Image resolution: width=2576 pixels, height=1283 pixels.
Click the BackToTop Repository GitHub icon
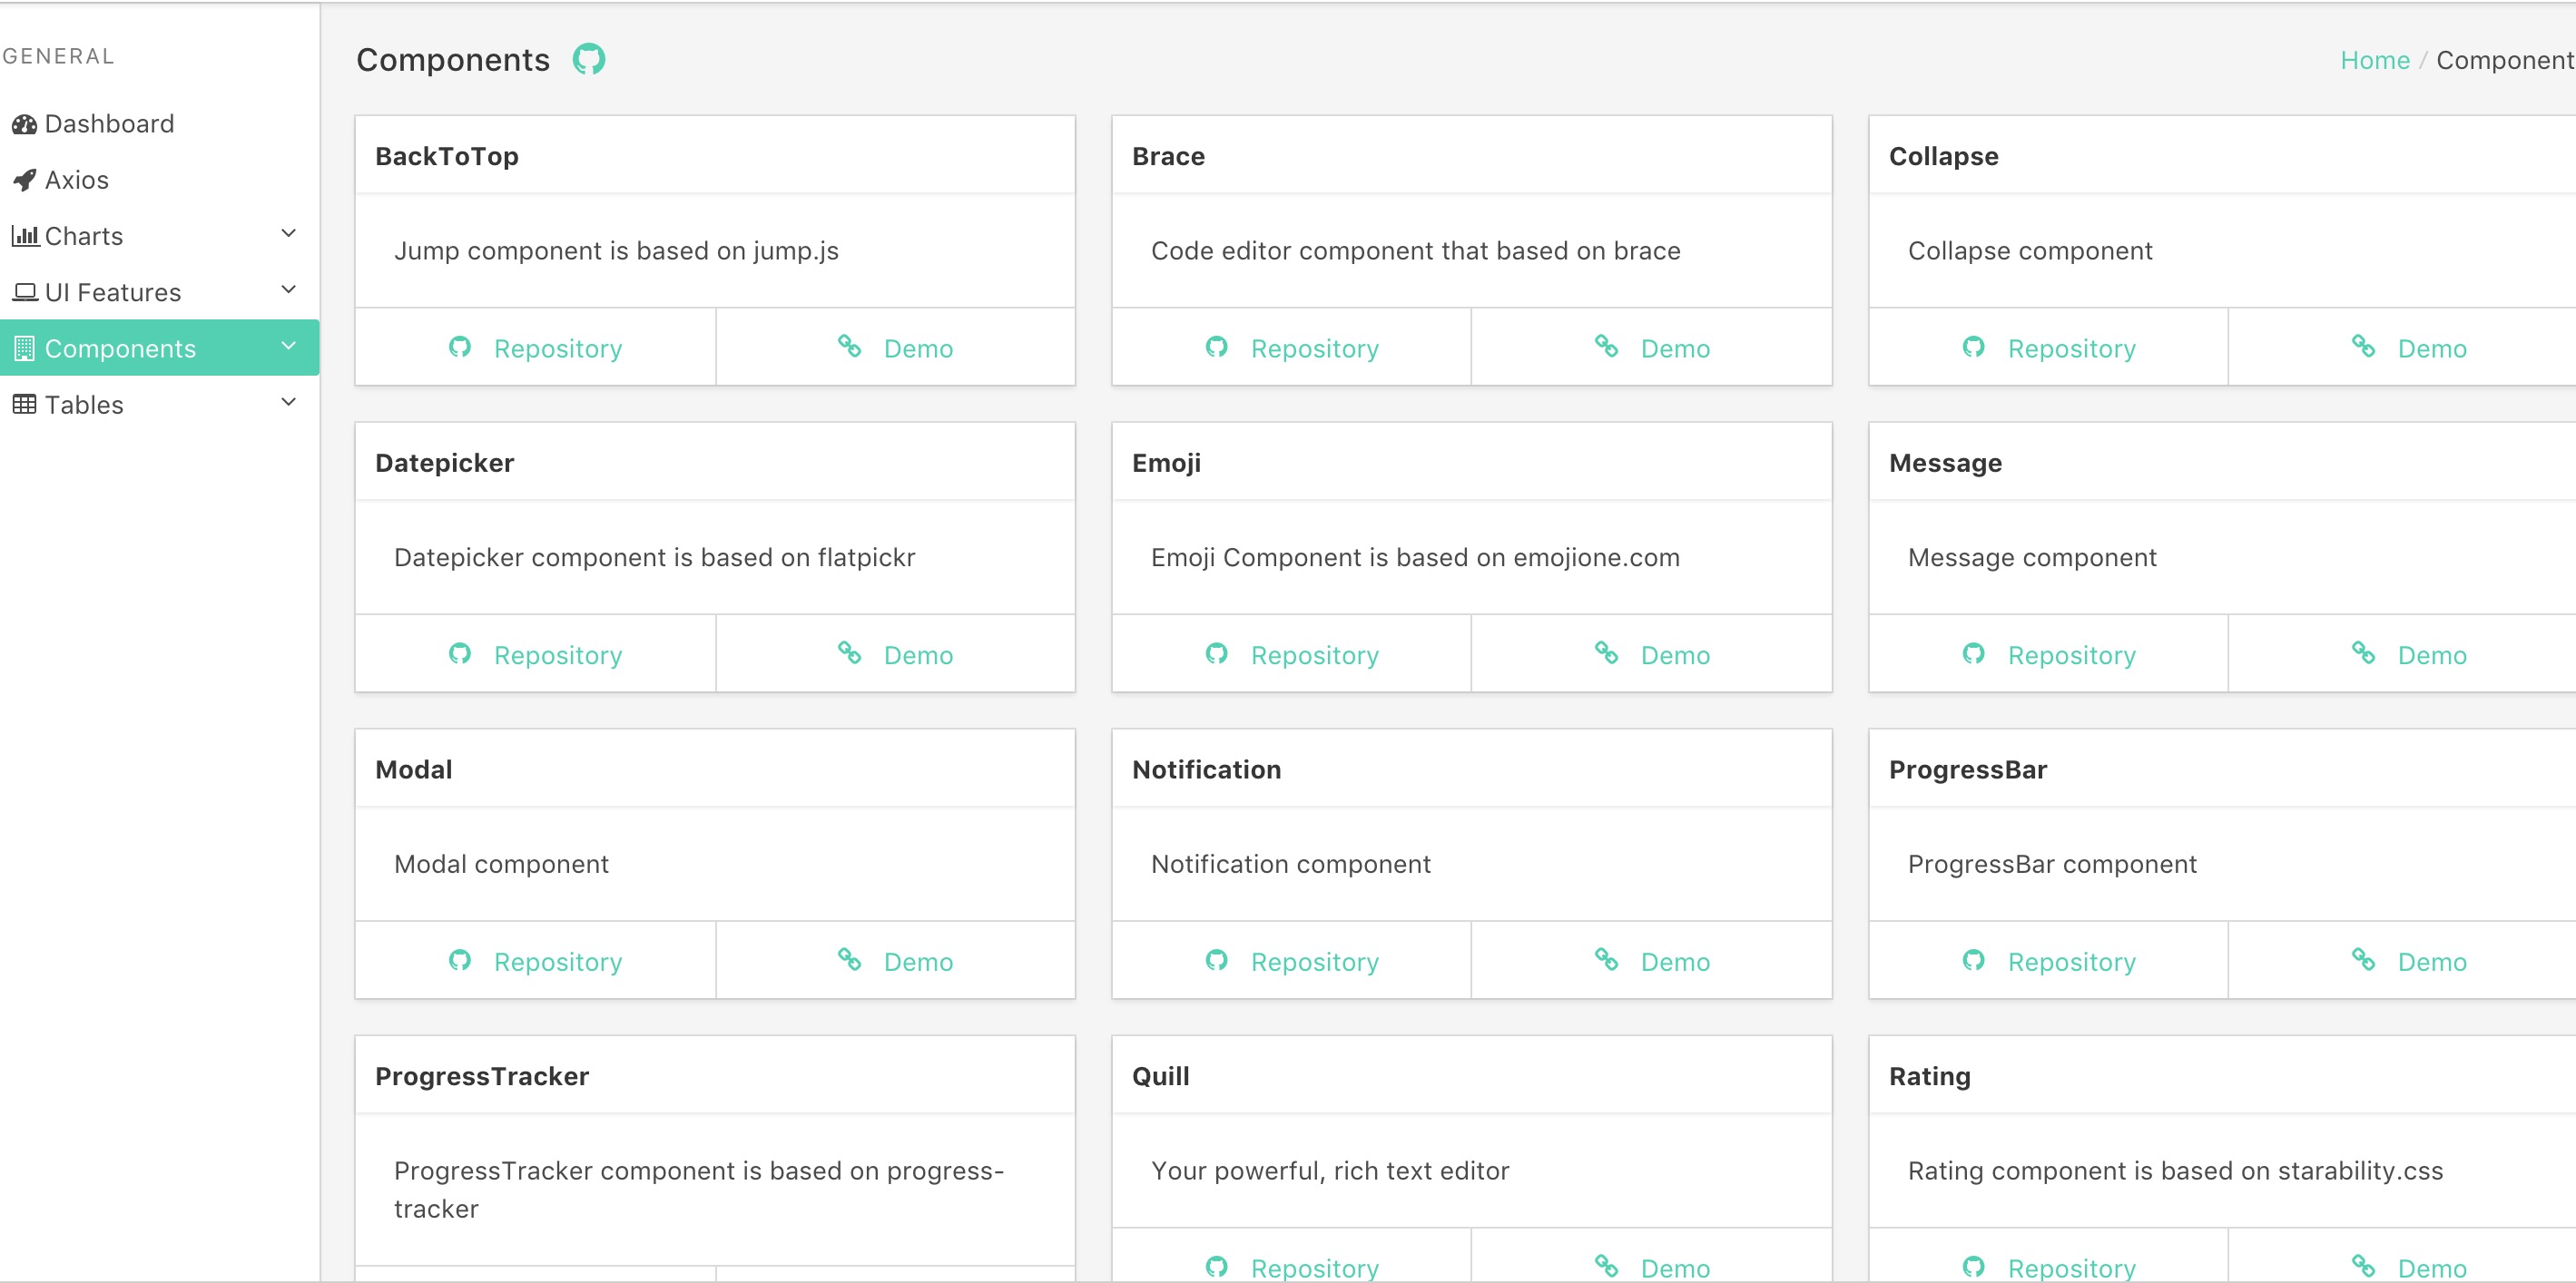click(459, 347)
